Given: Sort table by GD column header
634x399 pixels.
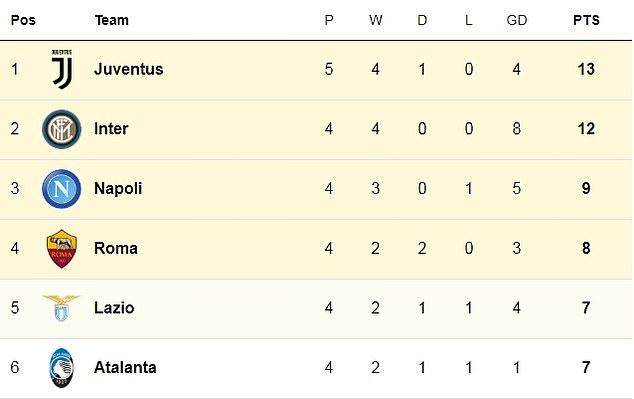Looking at the screenshot, I should [517, 20].
